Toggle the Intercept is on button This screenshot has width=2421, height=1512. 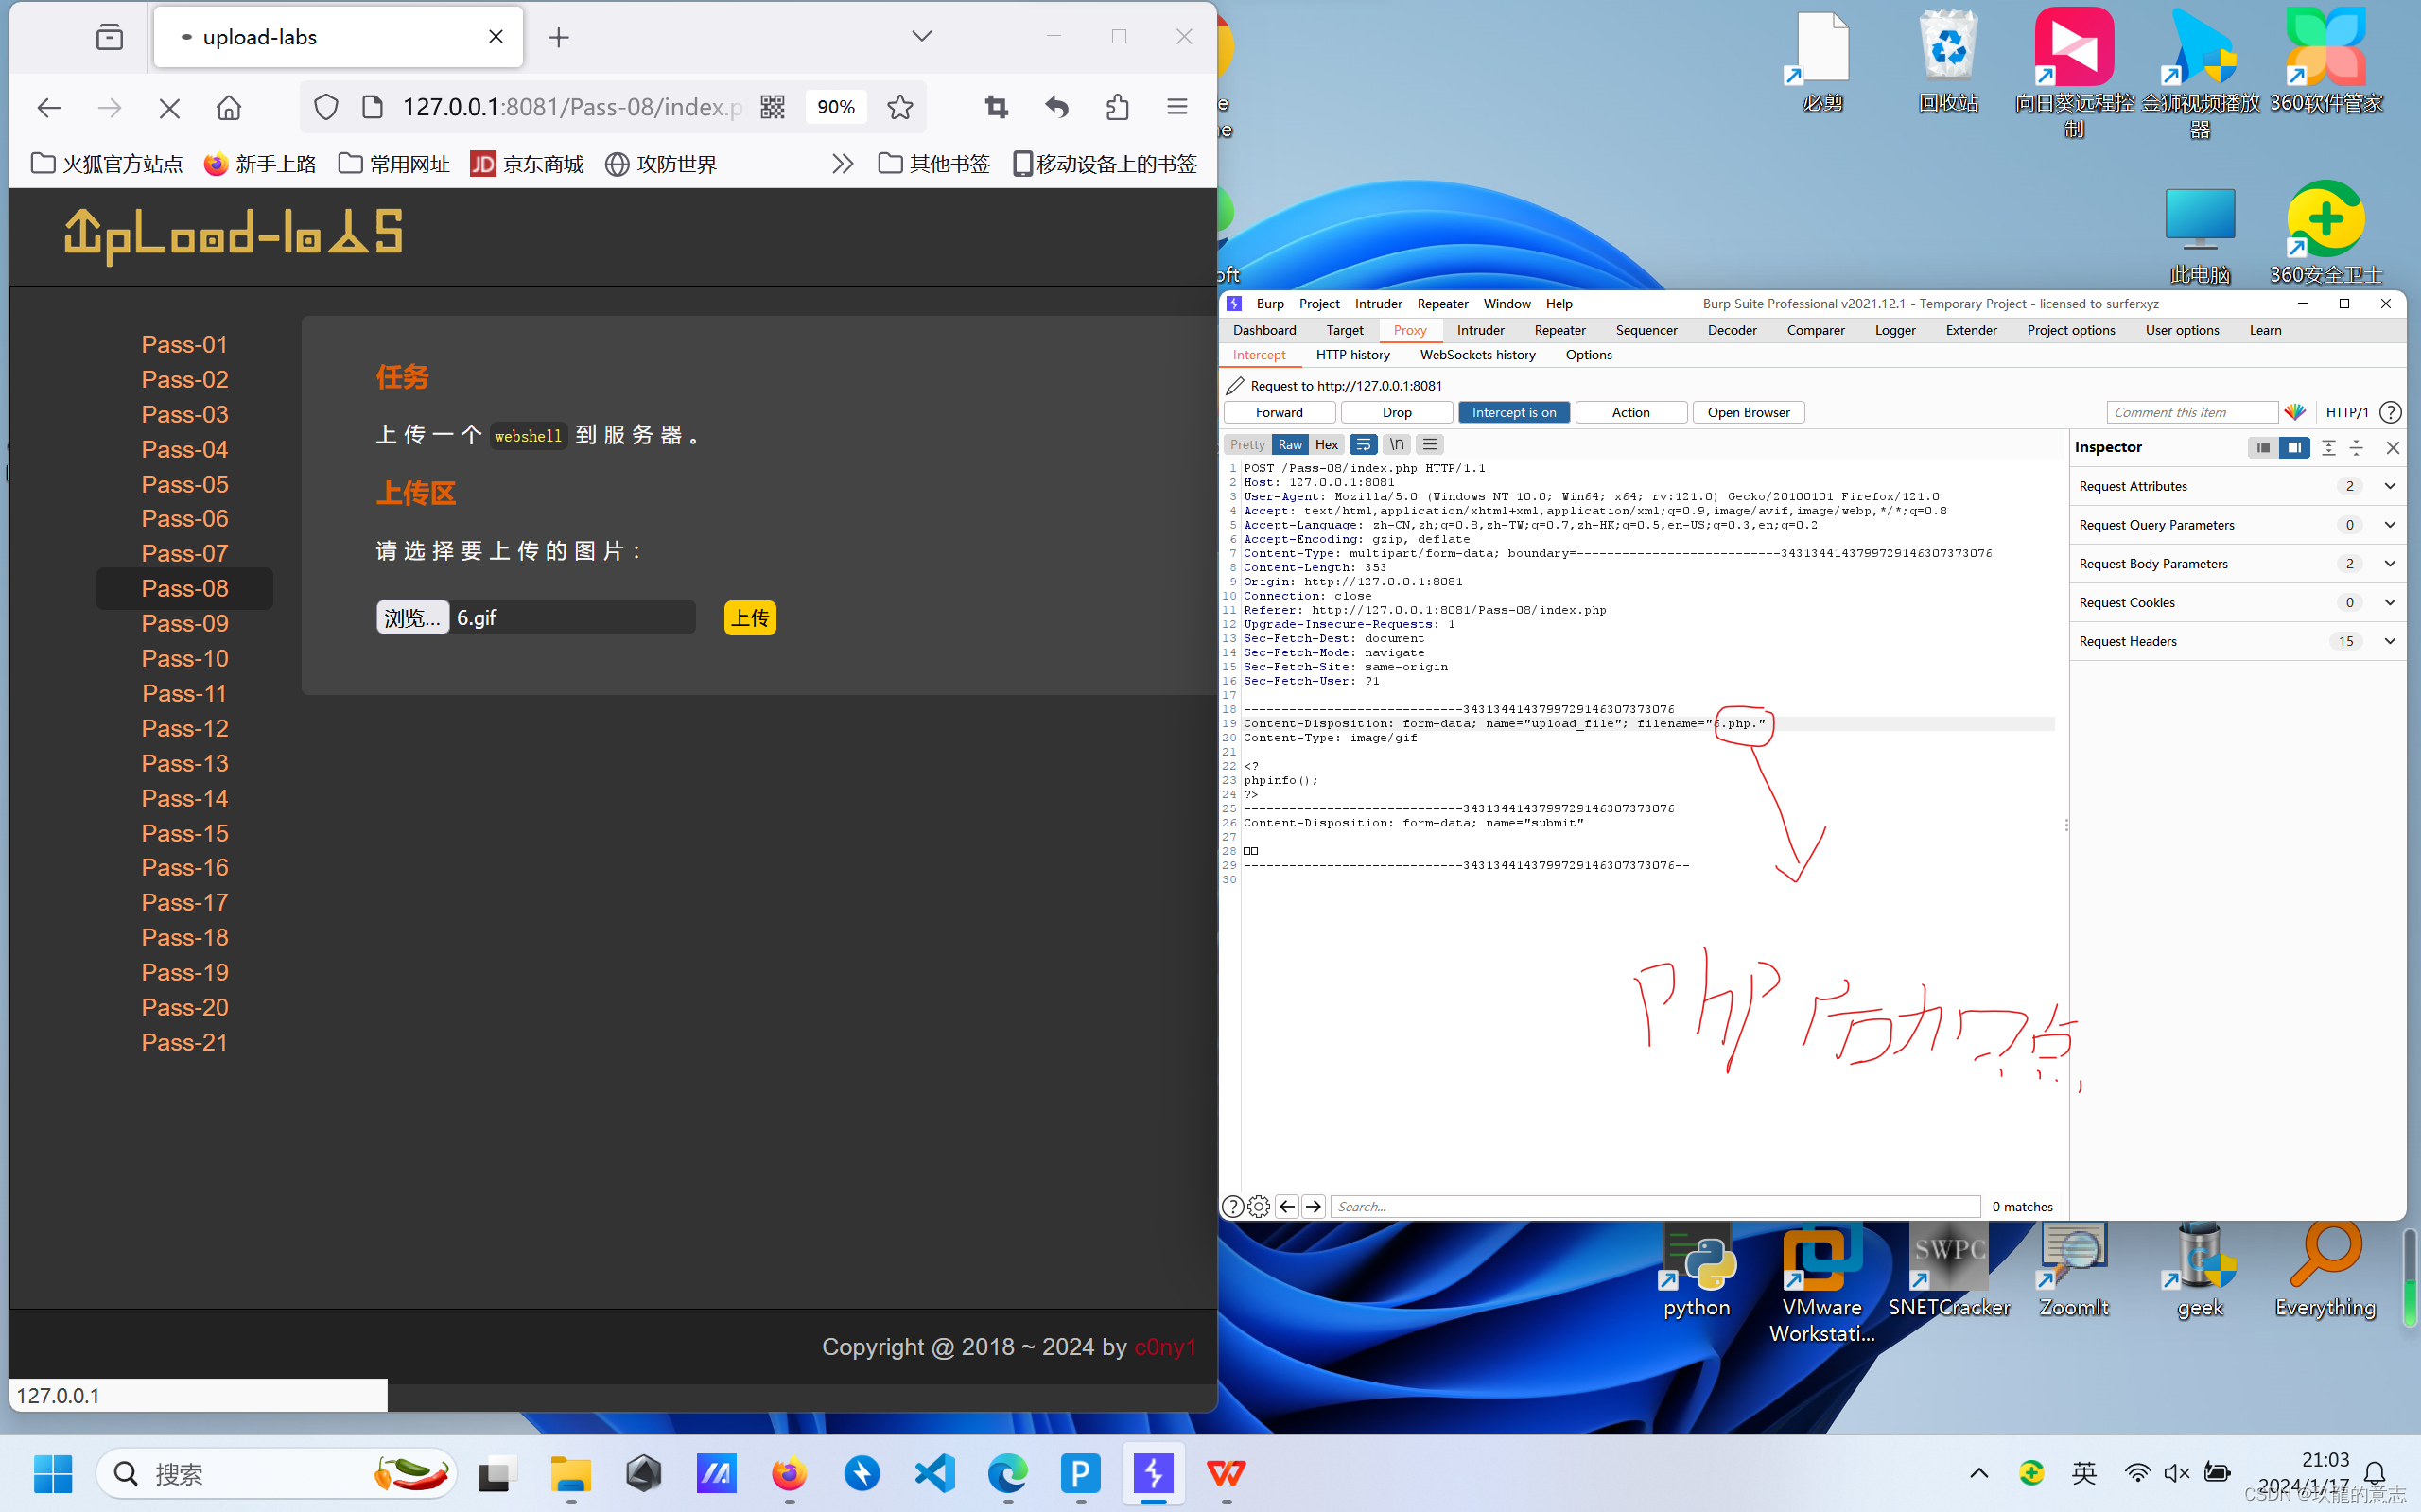pos(1513,412)
